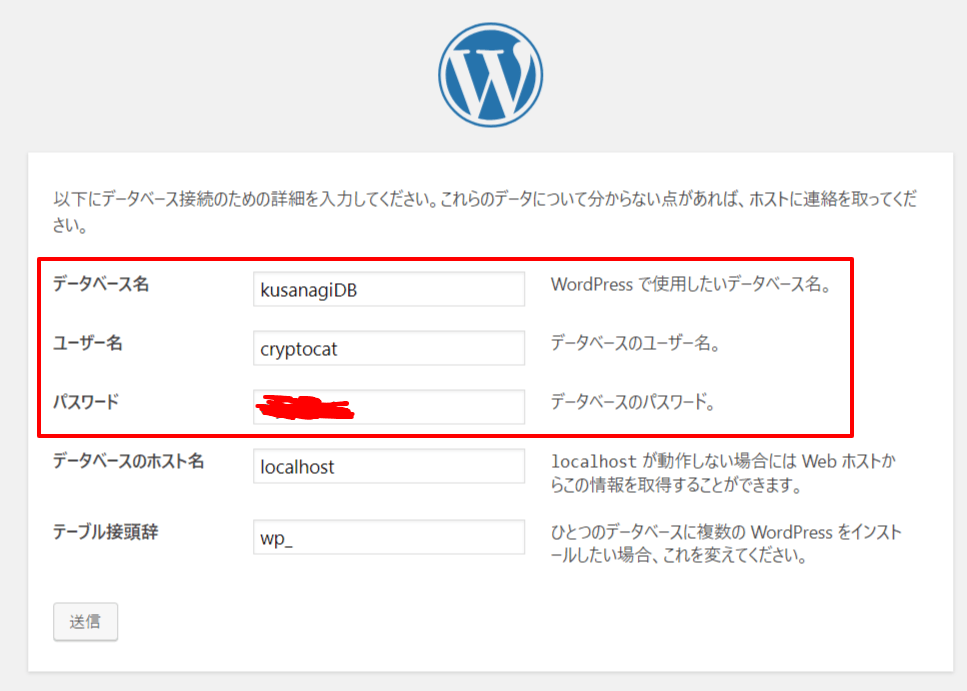
Task: Focus the データベース名 field containing kusanagiDB
Action: (x=389, y=290)
